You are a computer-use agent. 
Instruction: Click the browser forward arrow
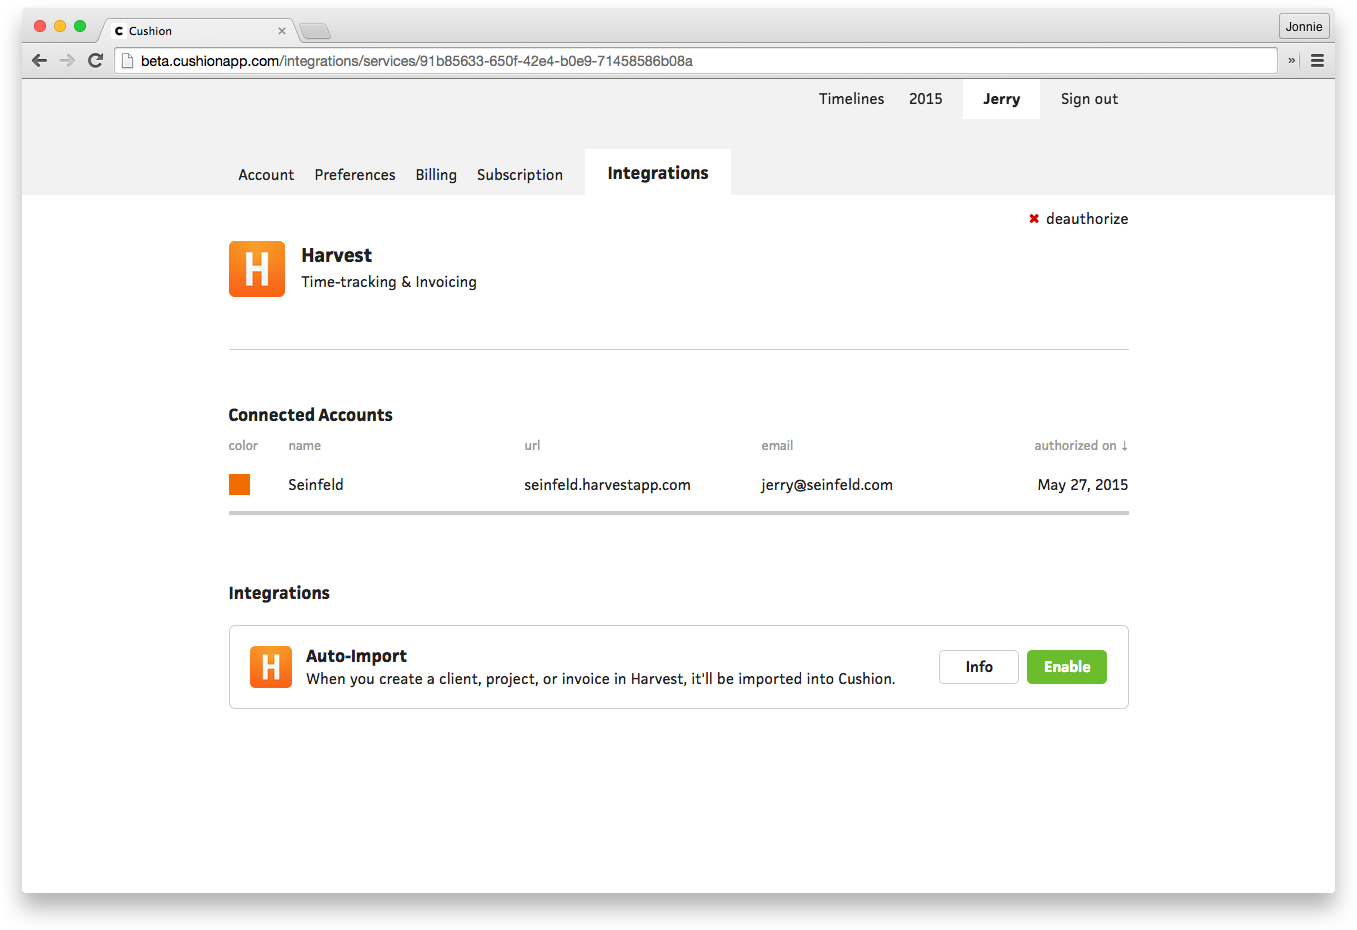tap(67, 60)
